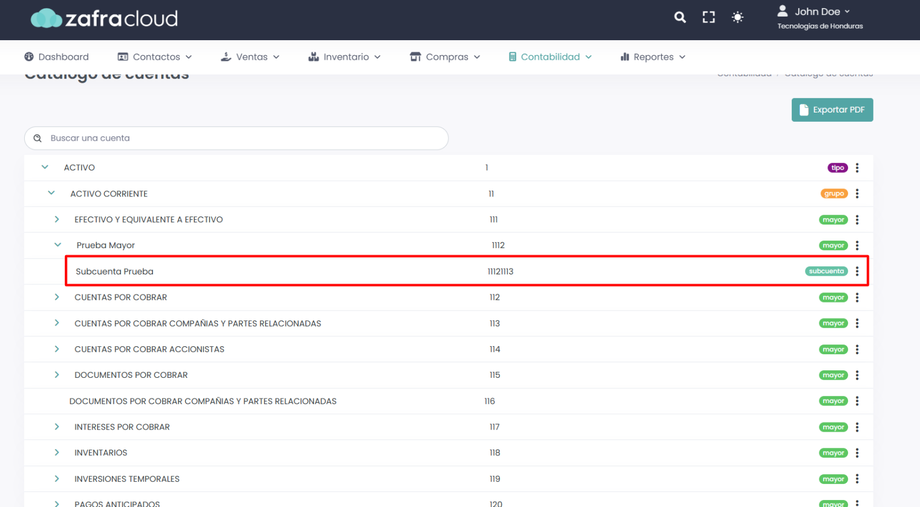This screenshot has width=920, height=507.
Task: Open three-dot menu for INVENTARIOS row
Action: pos(857,453)
